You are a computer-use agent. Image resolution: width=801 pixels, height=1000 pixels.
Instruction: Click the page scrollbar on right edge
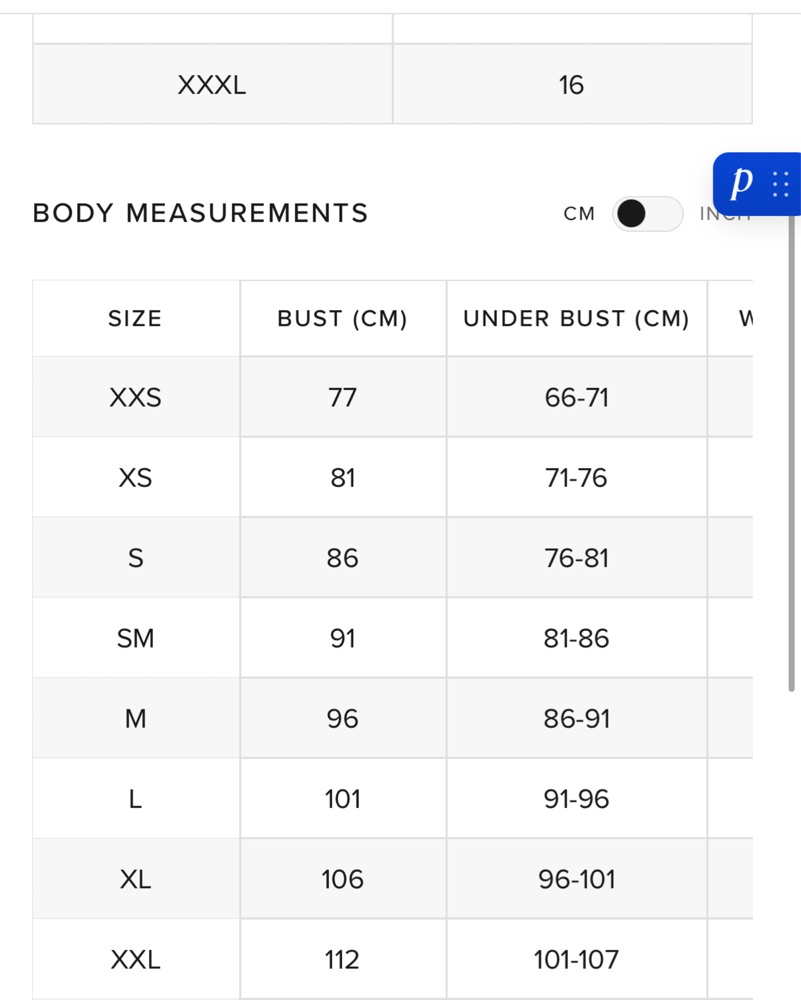791,453
